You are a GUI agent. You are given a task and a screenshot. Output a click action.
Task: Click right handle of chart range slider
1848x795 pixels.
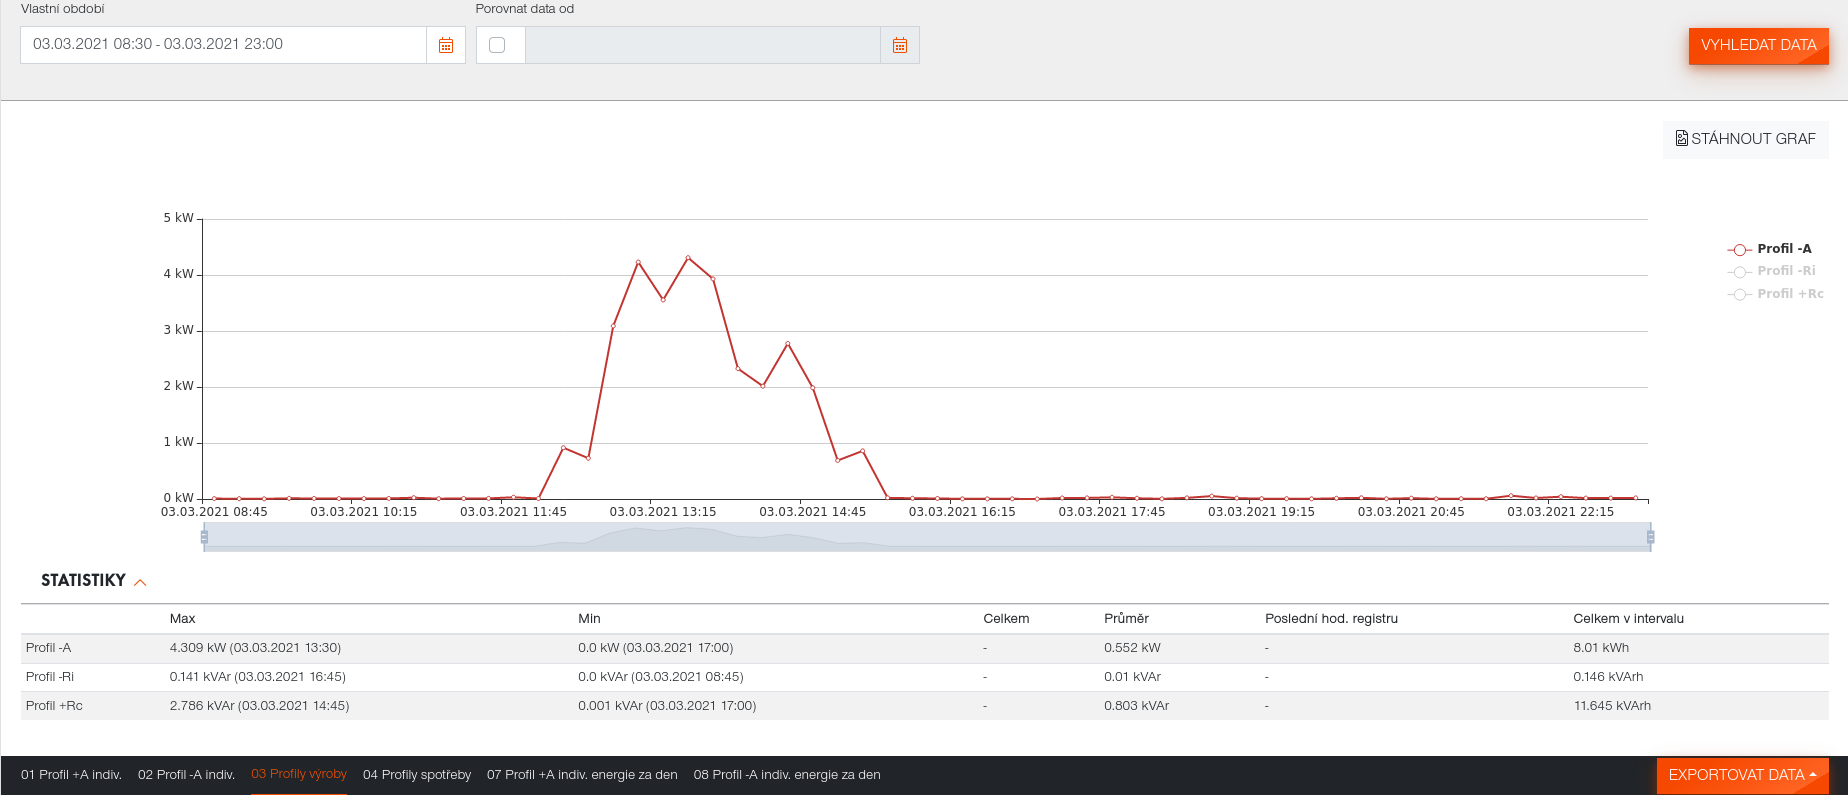pyautogui.click(x=1650, y=537)
